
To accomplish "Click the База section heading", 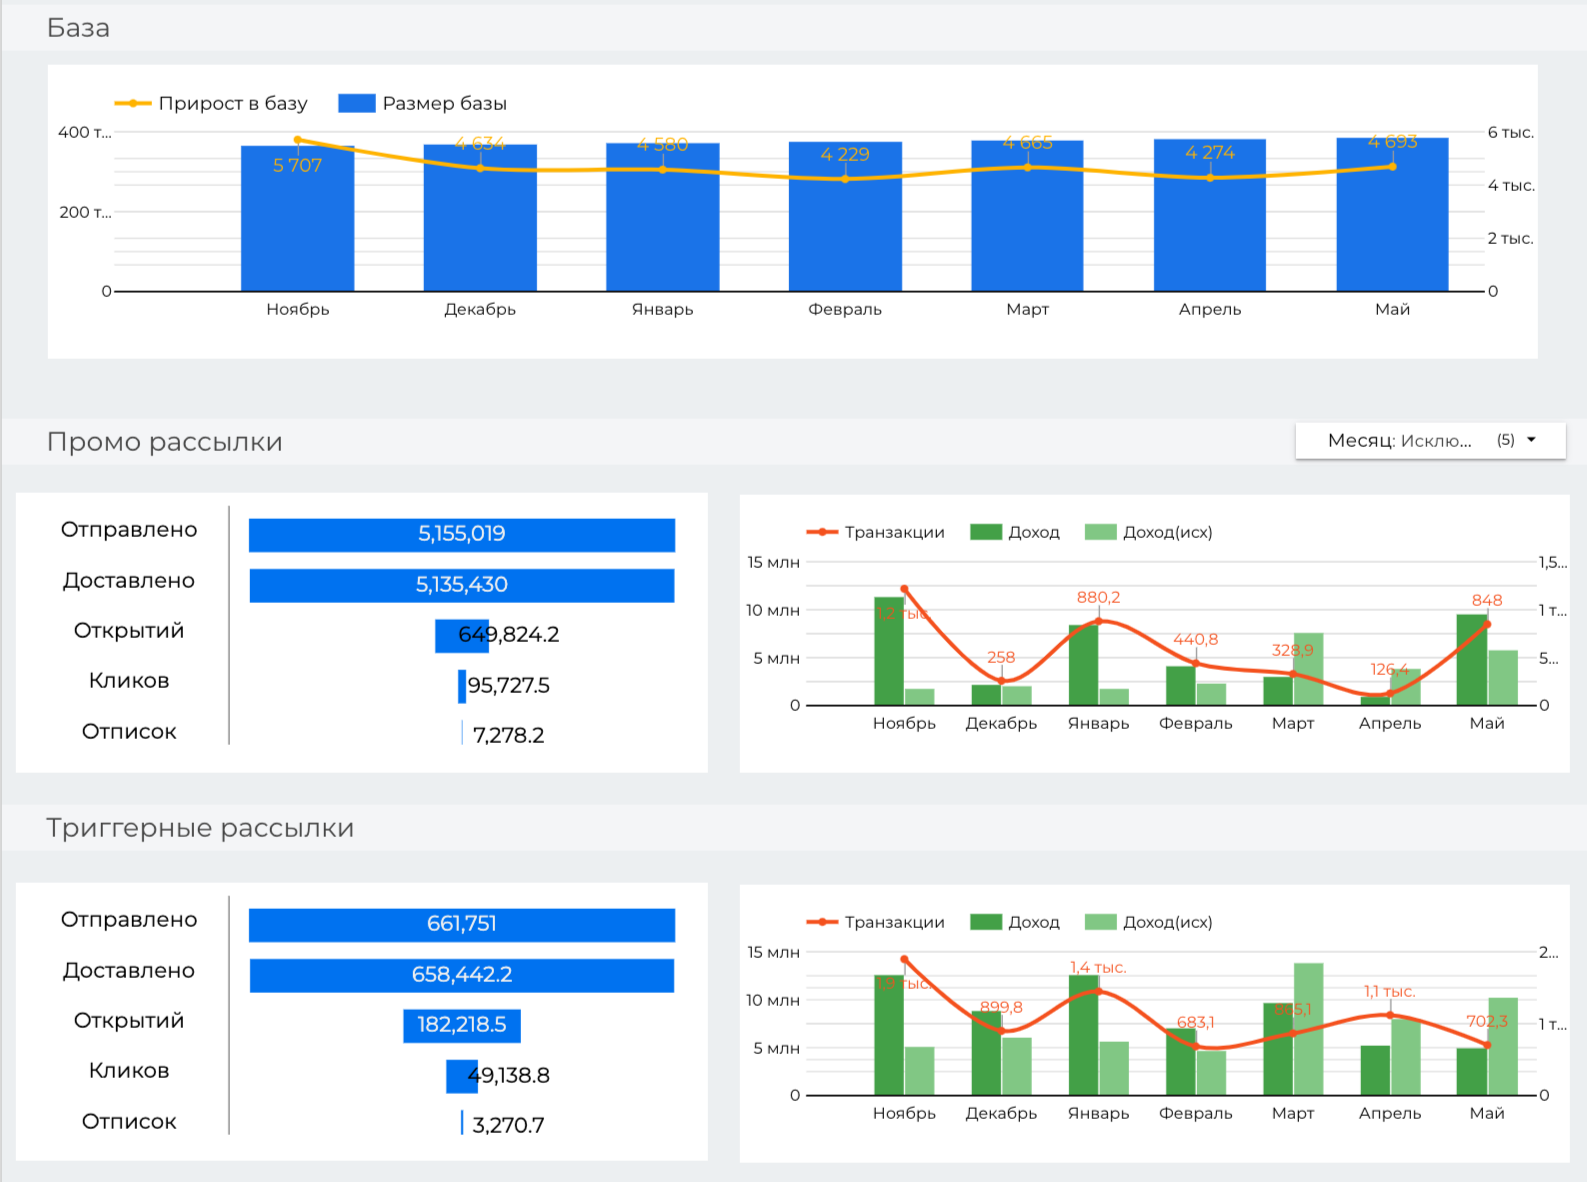I will coord(78,28).
